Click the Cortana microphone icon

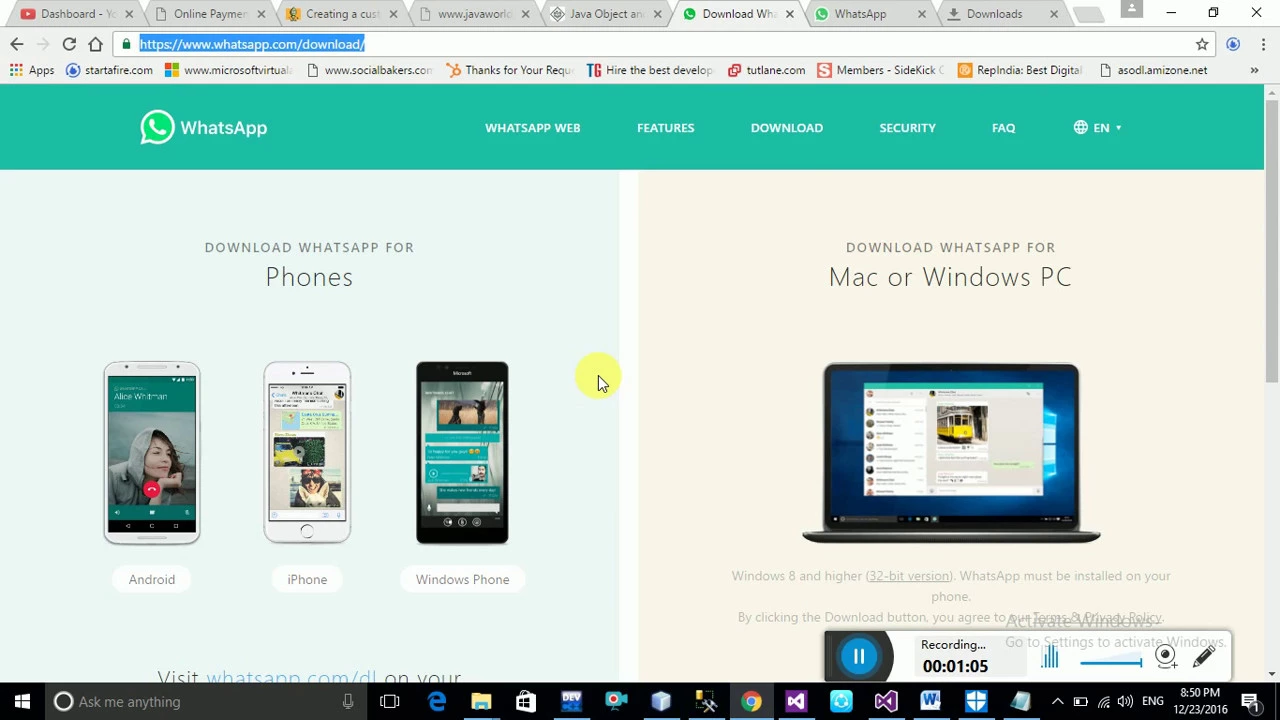348,702
